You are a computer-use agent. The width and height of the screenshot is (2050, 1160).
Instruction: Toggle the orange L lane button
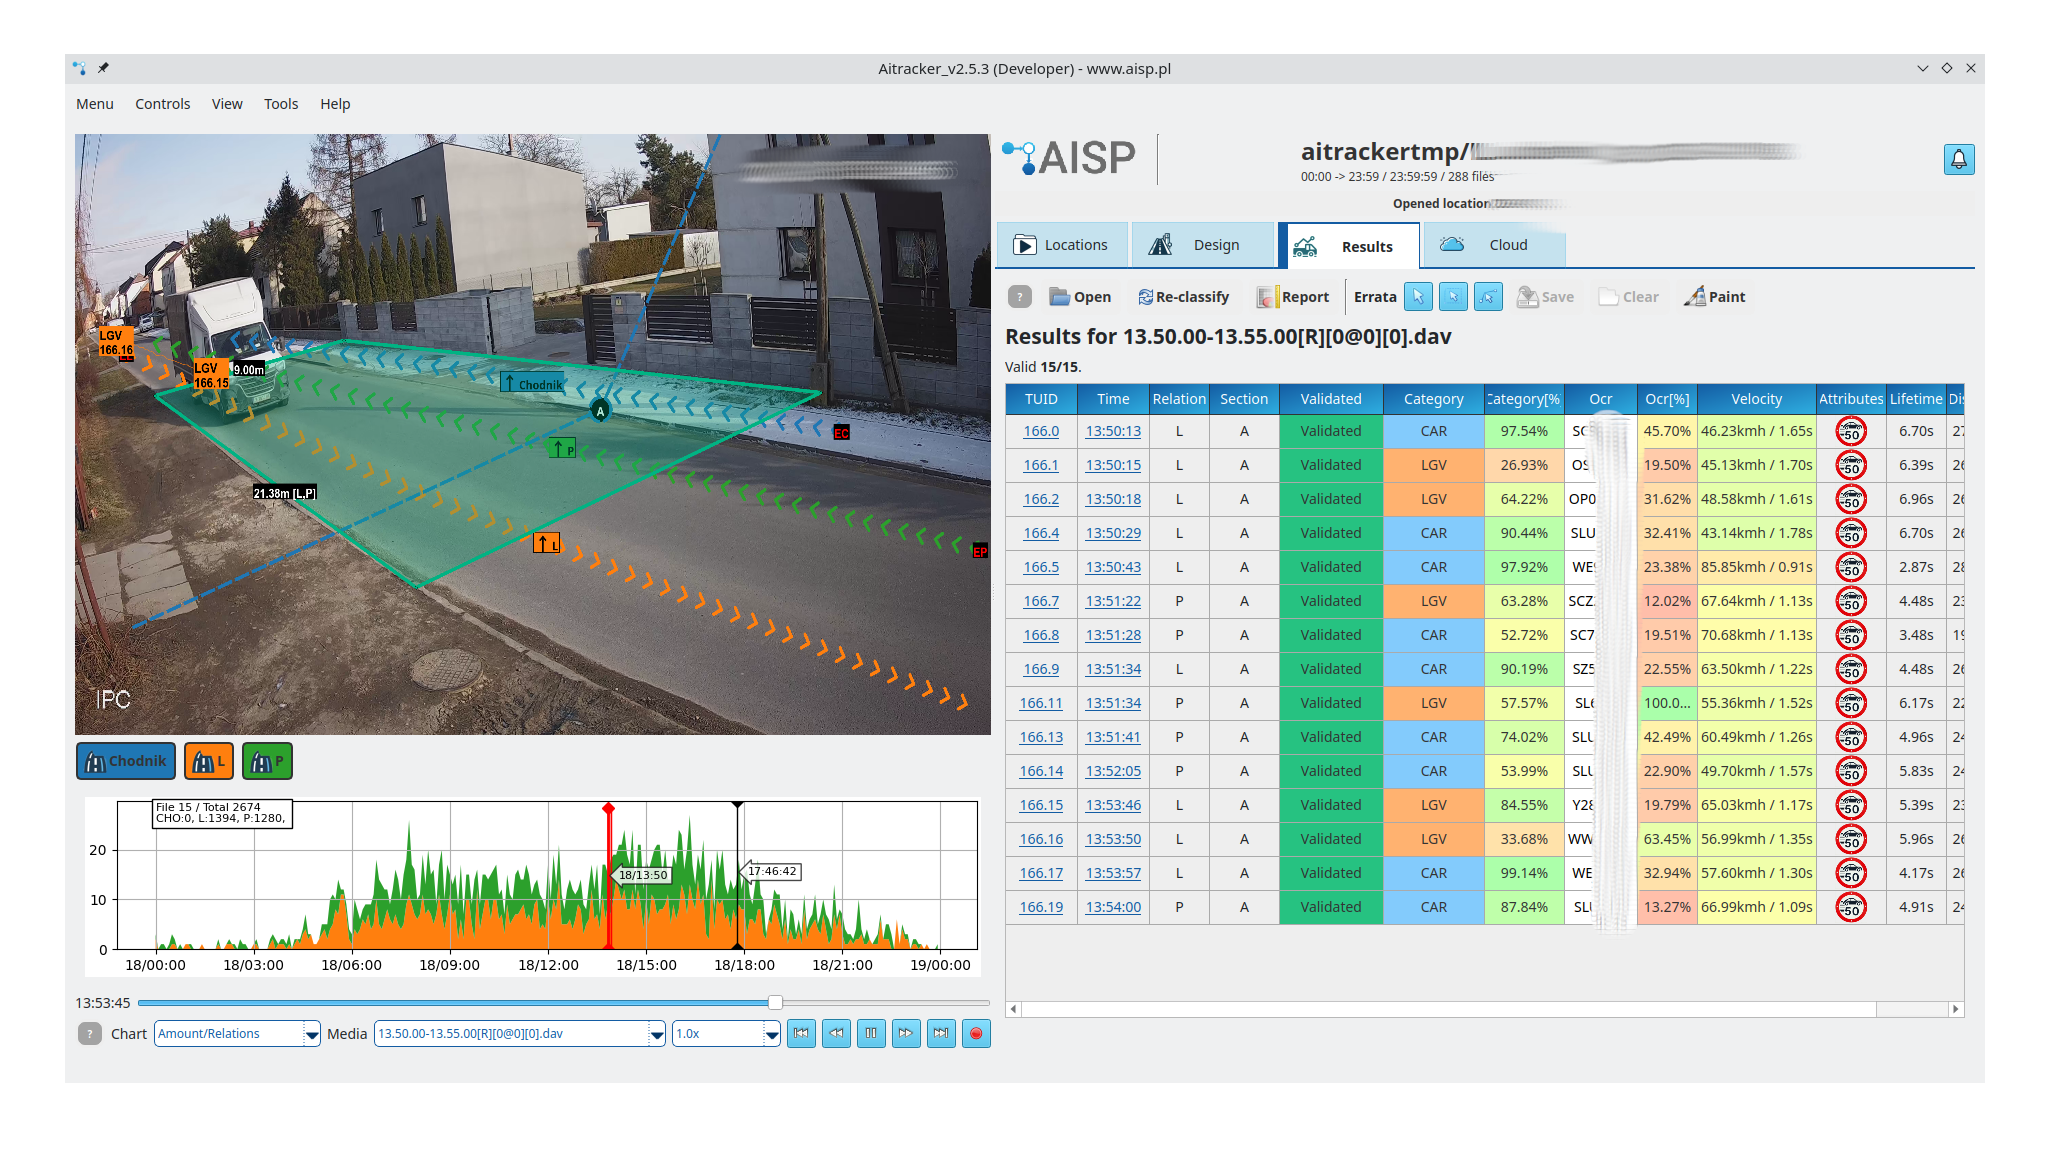tap(208, 761)
